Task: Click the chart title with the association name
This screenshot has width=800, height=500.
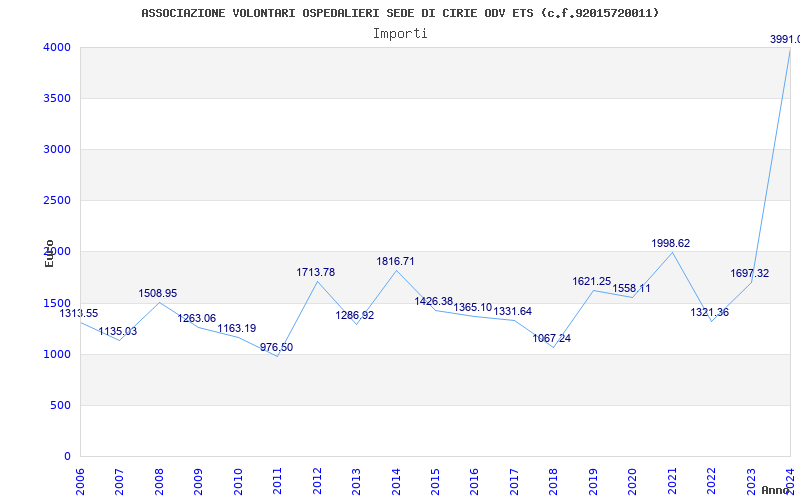Action: (x=400, y=13)
